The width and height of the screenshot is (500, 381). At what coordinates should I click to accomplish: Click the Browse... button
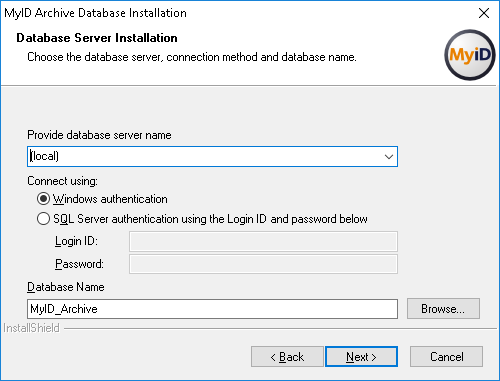pyautogui.click(x=443, y=309)
